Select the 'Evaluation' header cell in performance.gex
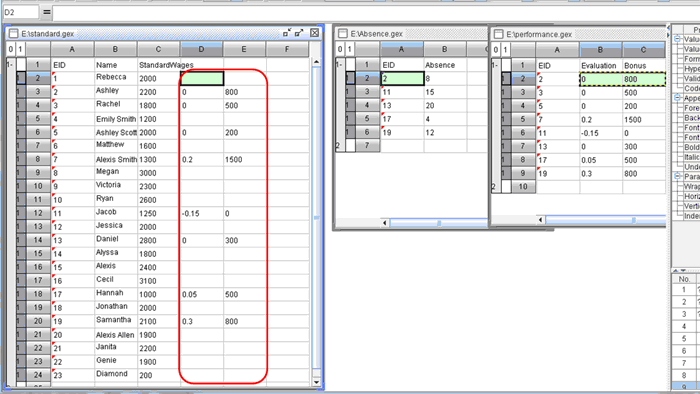700x394 pixels. pos(601,66)
